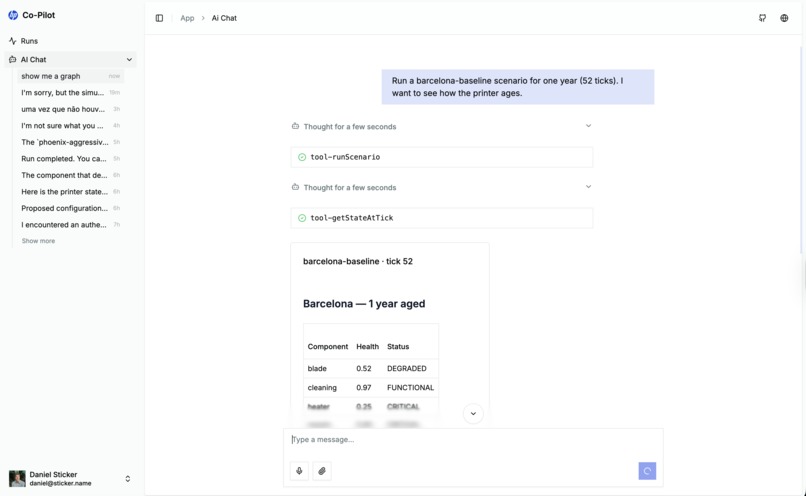Open chat 'Proposed configuration...'
This screenshot has height=496, width=806.
pos(71,208)
